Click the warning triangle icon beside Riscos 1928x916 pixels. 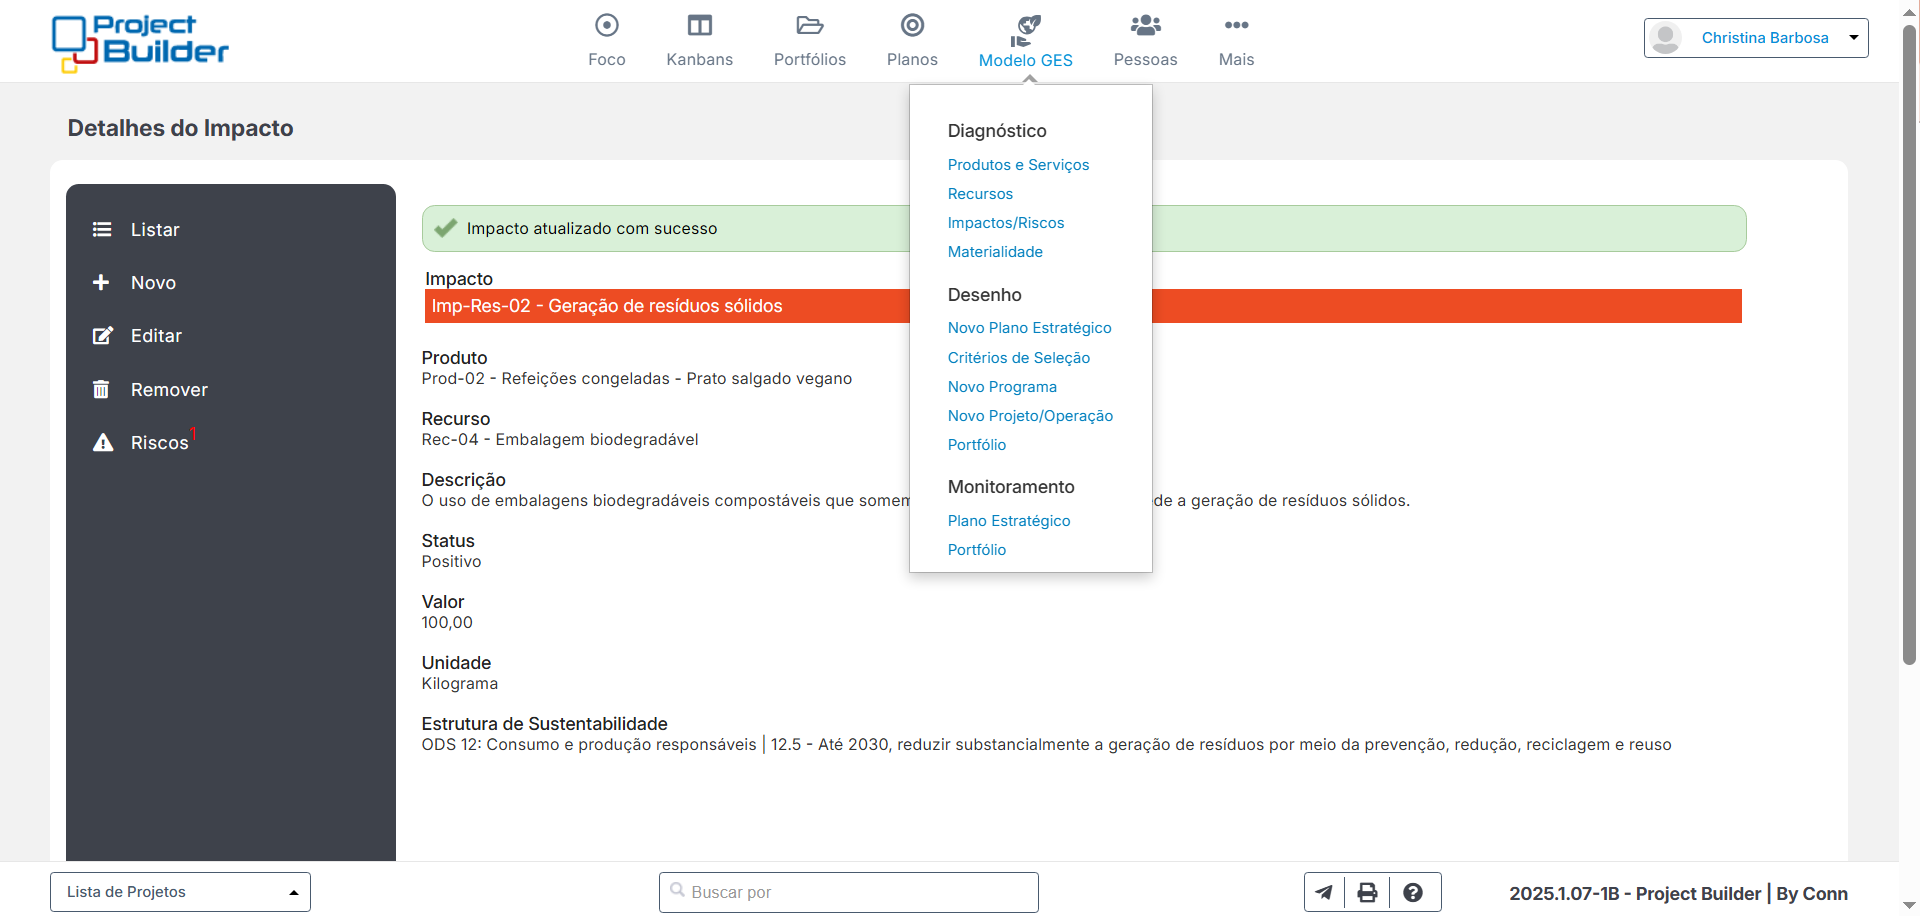click(103, 443)
